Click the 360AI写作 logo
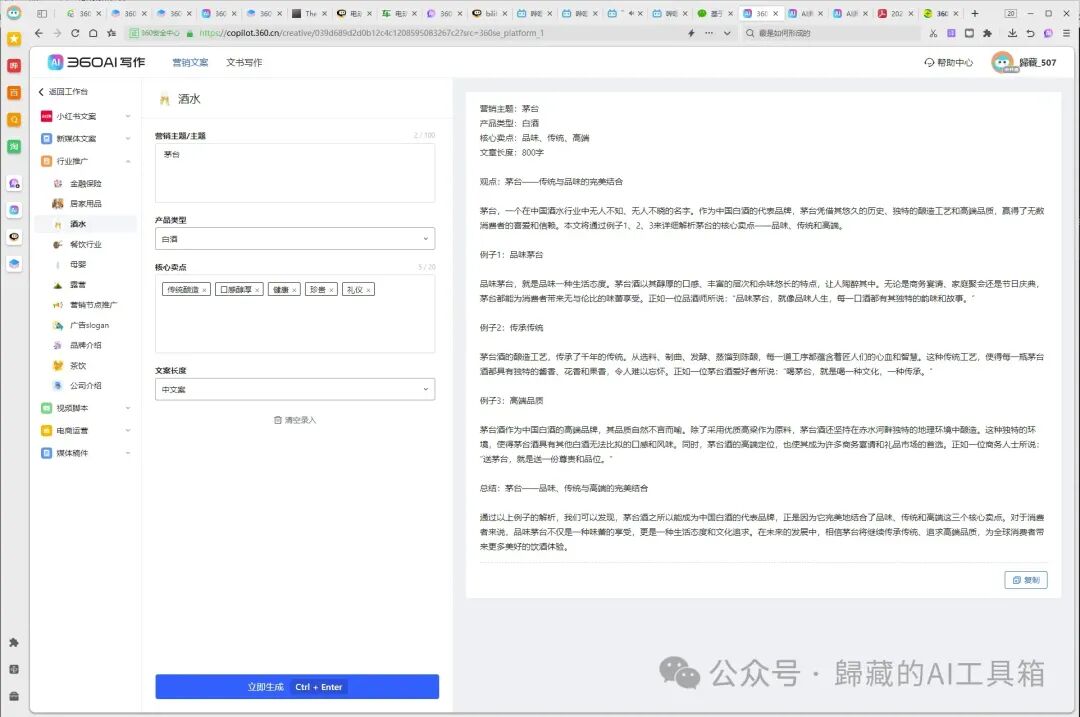 click(96, 62)
